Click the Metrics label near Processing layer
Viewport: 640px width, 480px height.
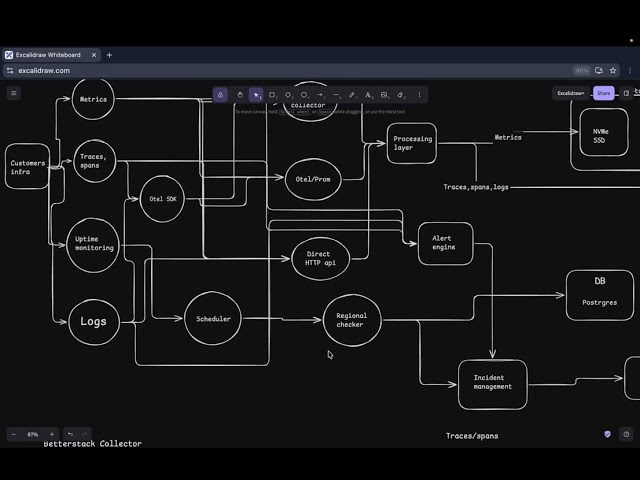point(508,138)
